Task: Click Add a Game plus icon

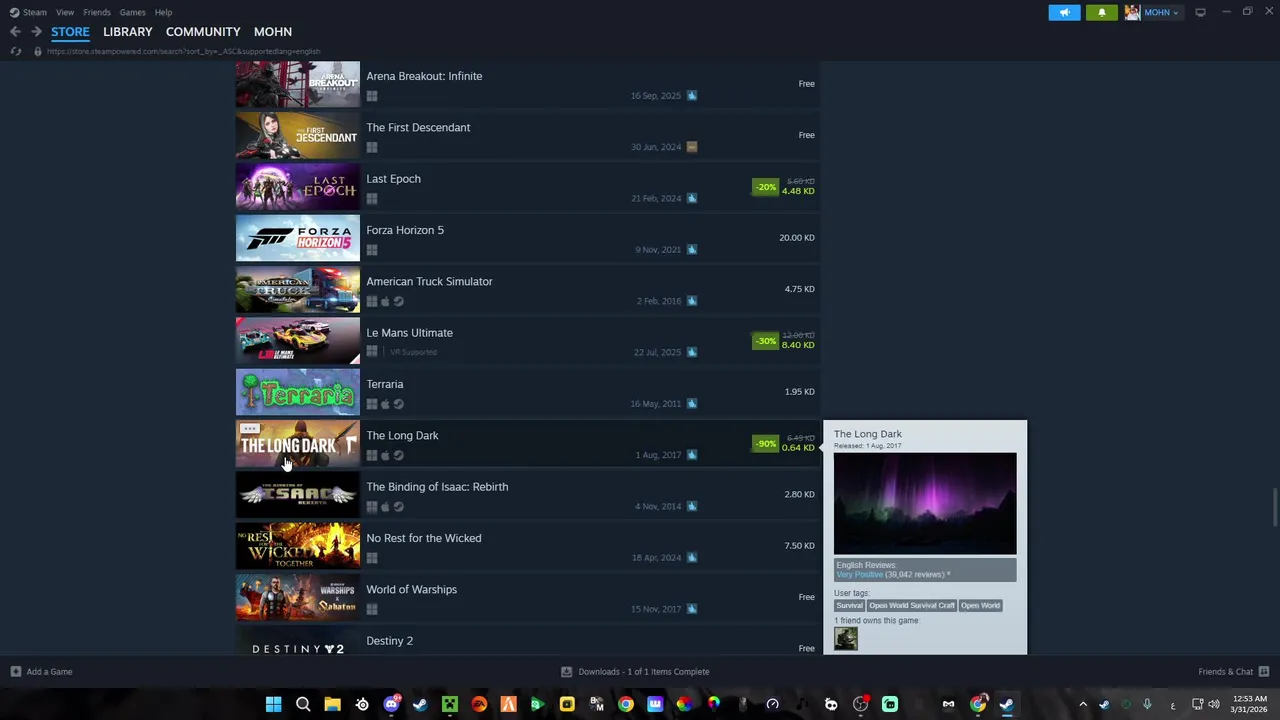Action: point(15,672)
